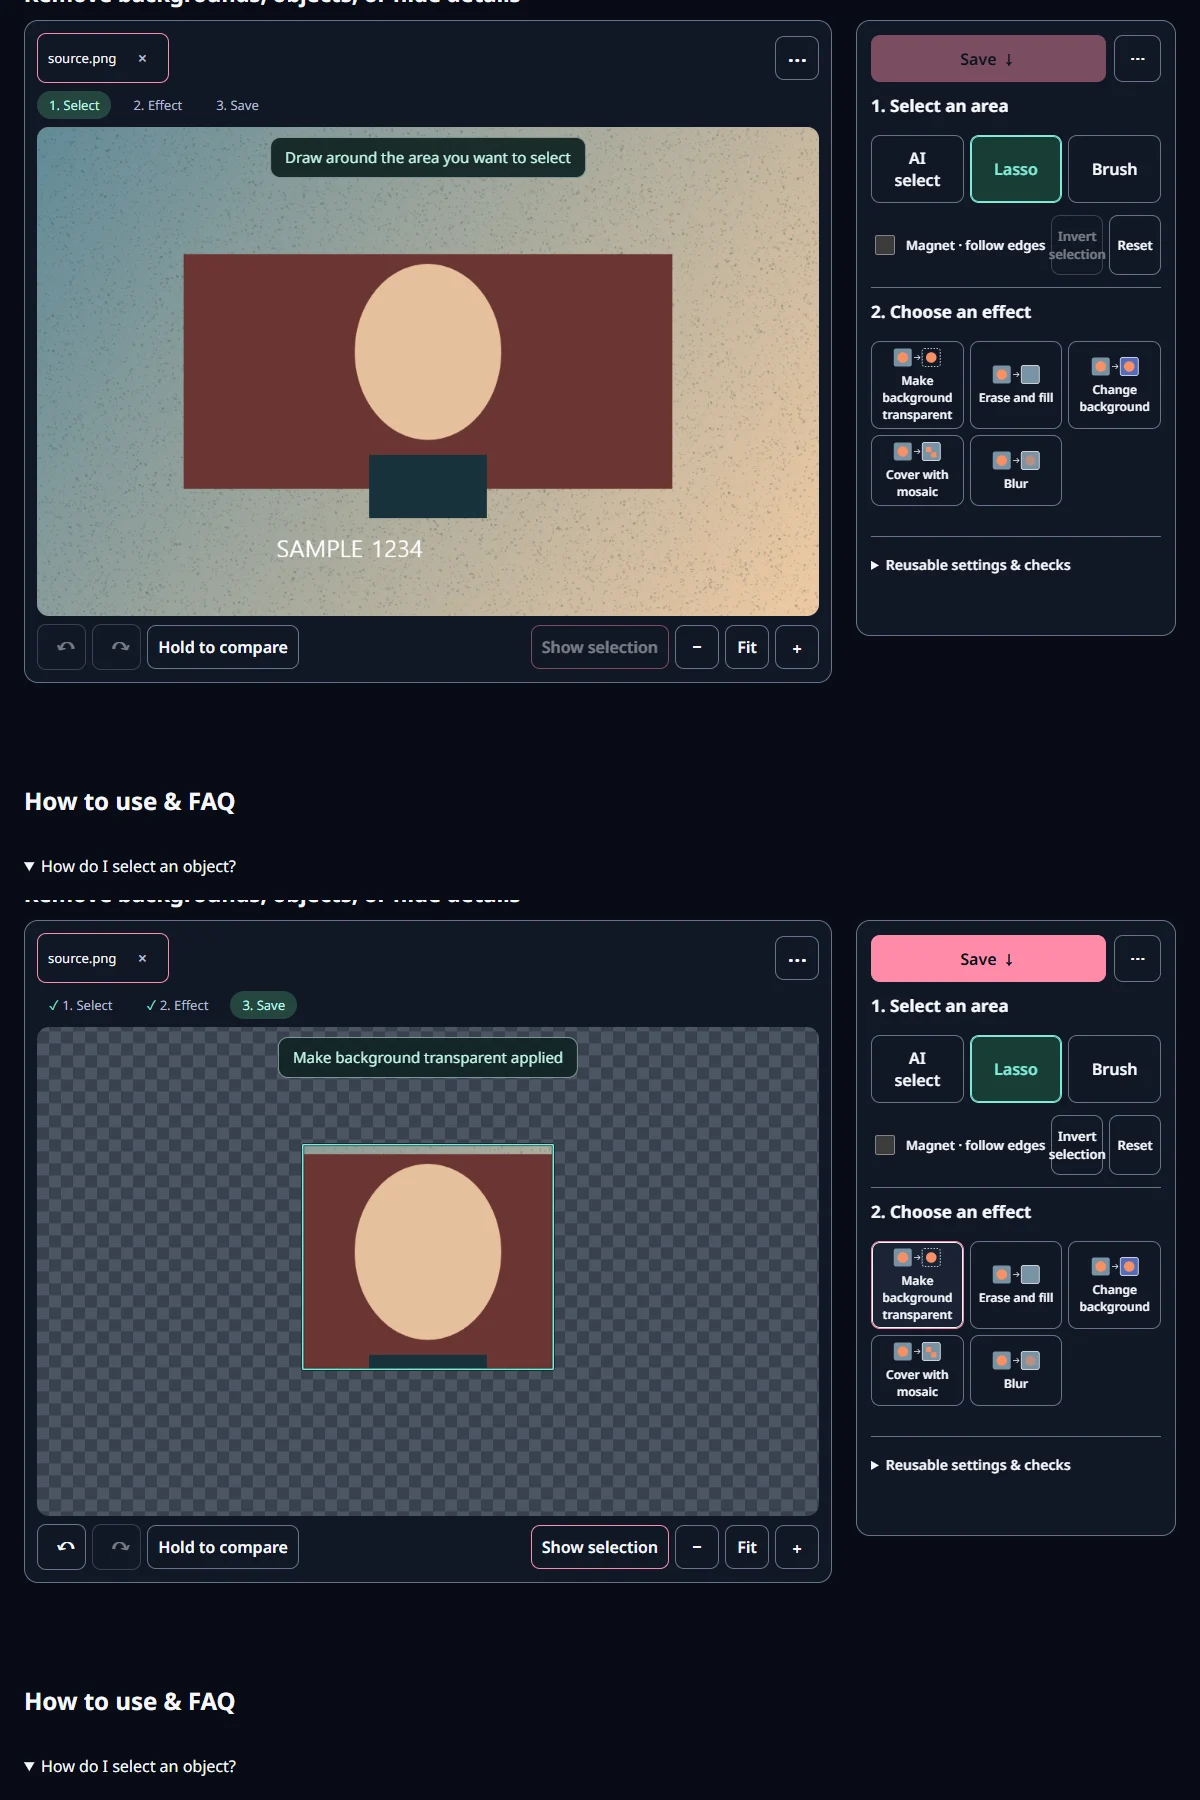Return to step 1. Select in lower editor
The height and width of the screenshot is (1800, 1200).
80,1005
